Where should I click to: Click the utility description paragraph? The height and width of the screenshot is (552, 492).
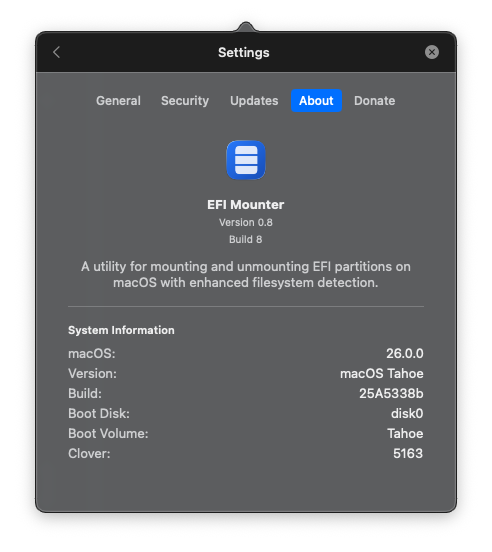pos(246,275)
